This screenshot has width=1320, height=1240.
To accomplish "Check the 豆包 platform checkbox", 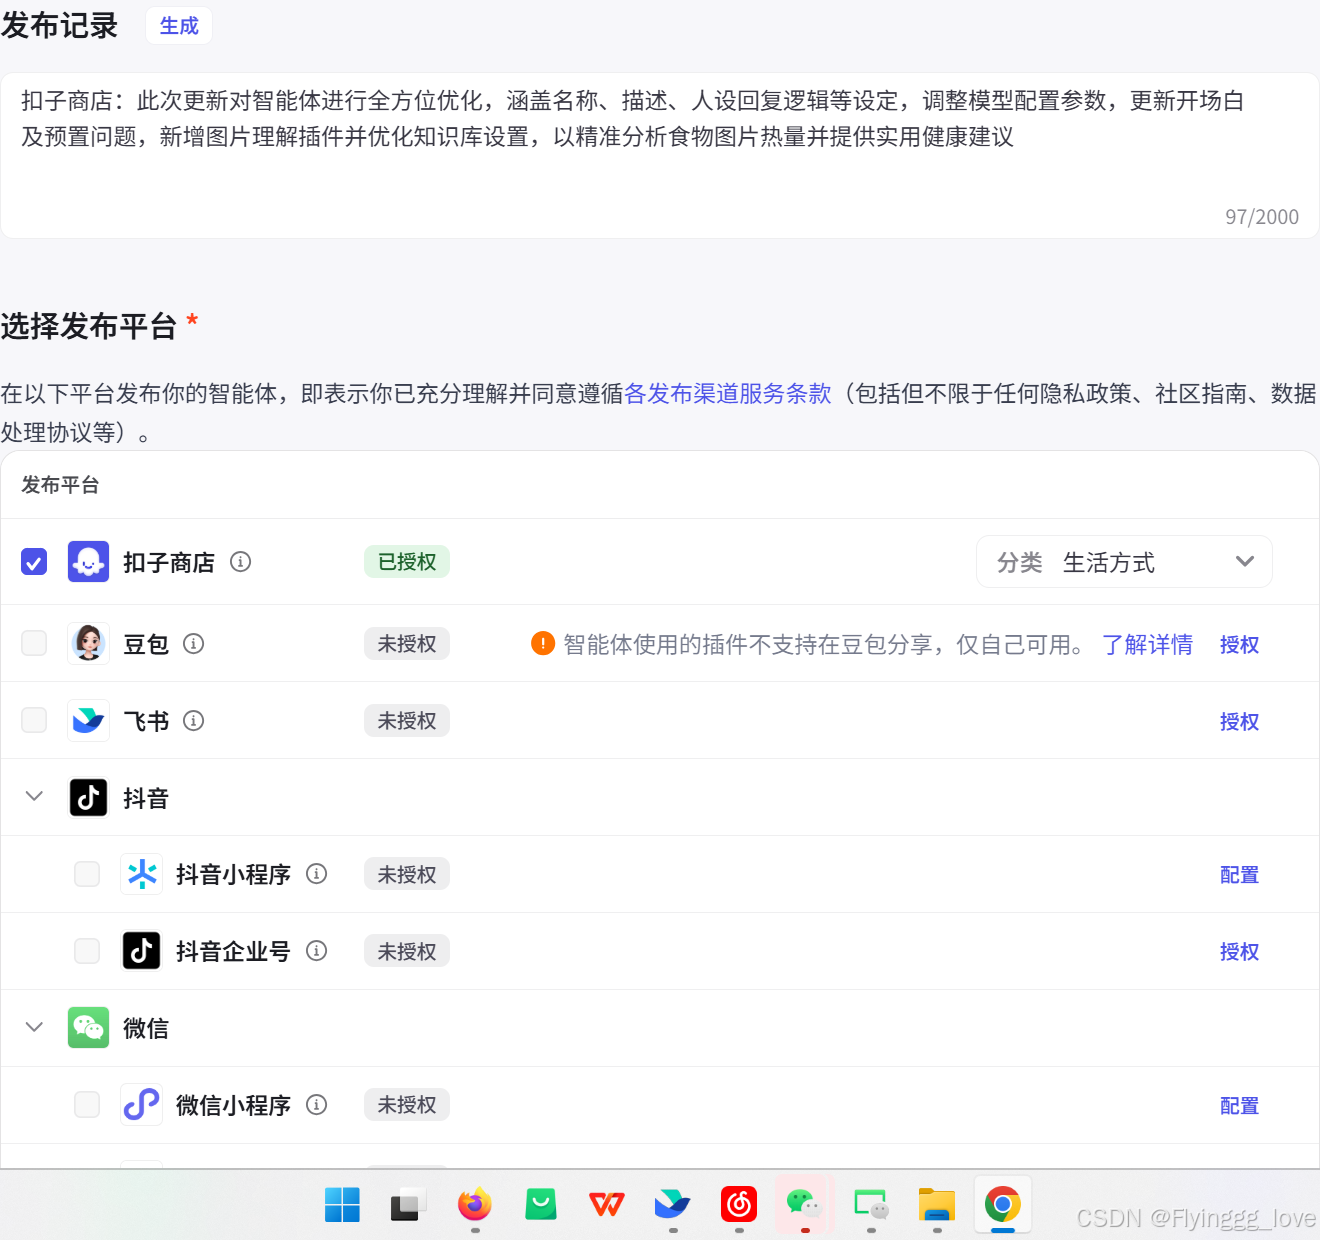I will [x=34, y=643].
